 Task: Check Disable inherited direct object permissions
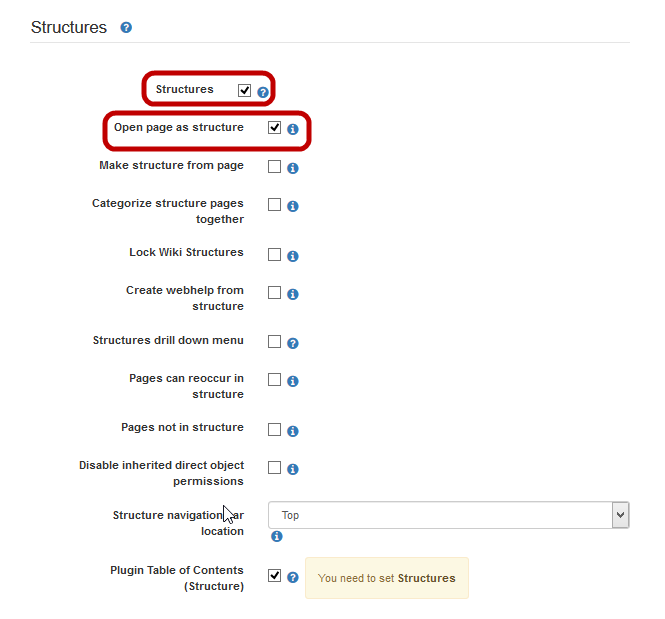275,467
